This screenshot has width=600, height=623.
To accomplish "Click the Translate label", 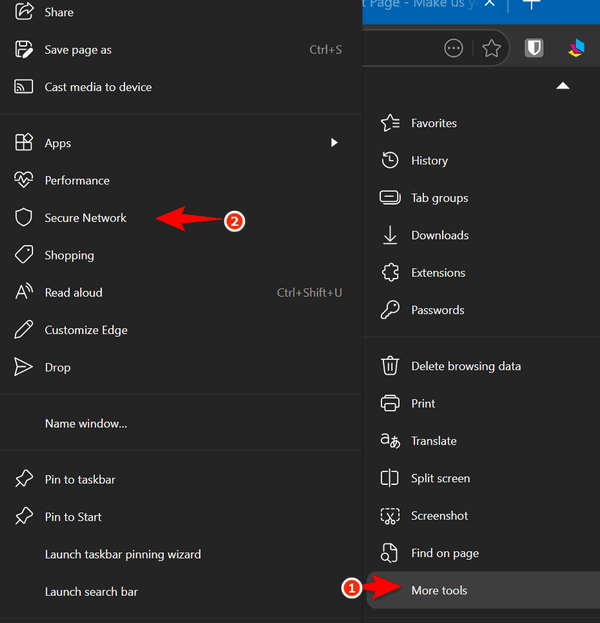I will pos(434,441).
